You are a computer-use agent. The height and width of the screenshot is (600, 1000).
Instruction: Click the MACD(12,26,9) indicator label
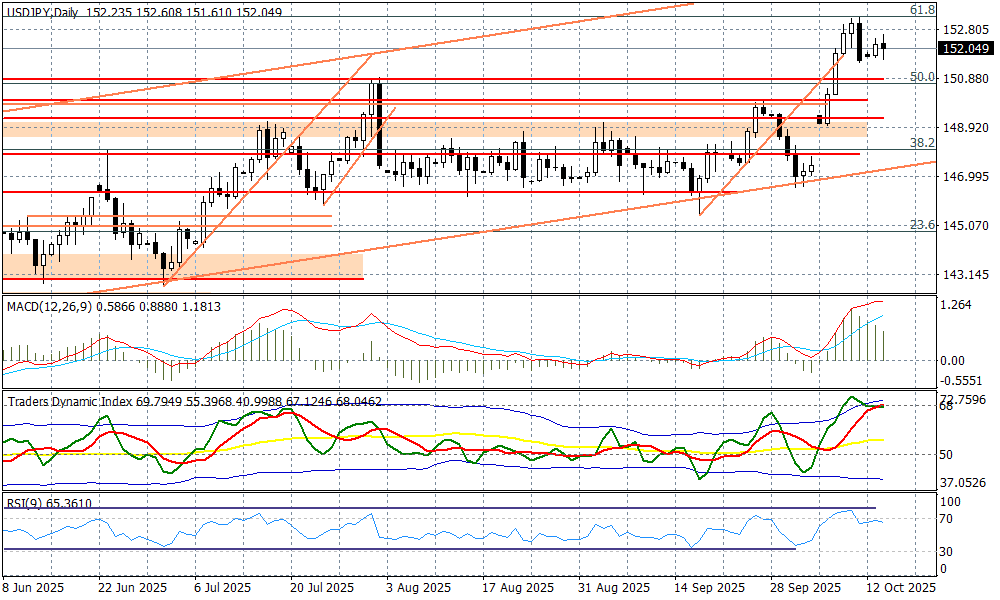pyautogui.click(x=49, y=306)
